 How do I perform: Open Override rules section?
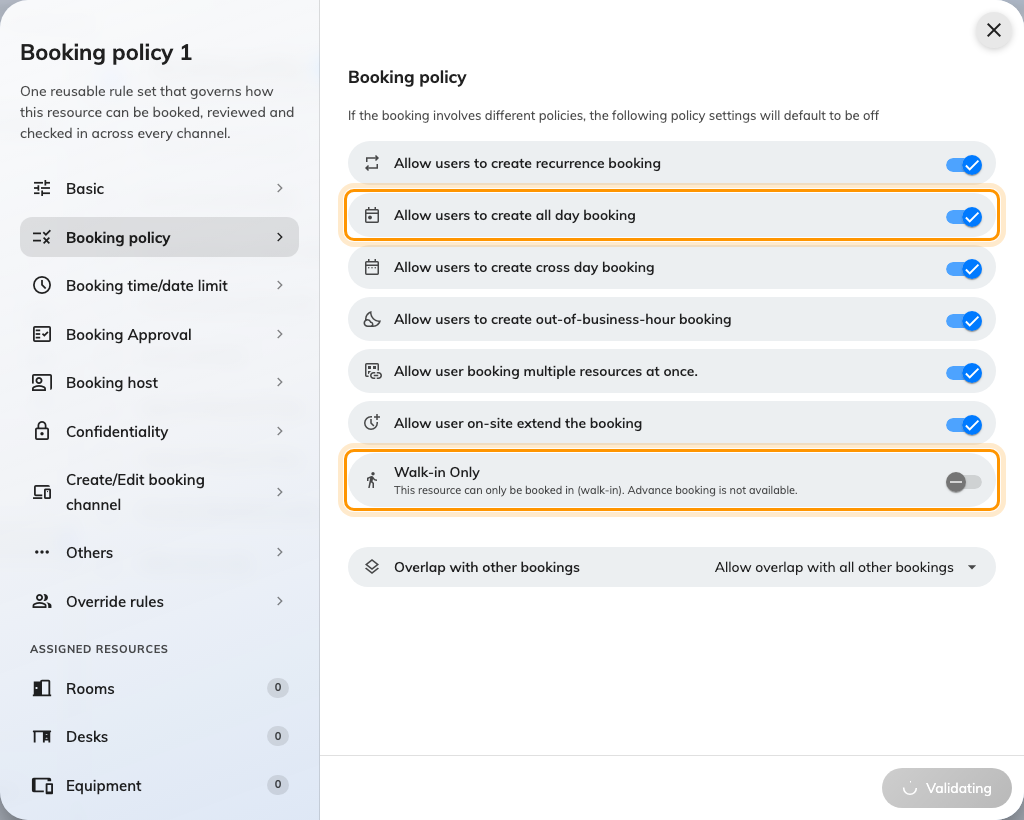[x=159, y=601]
